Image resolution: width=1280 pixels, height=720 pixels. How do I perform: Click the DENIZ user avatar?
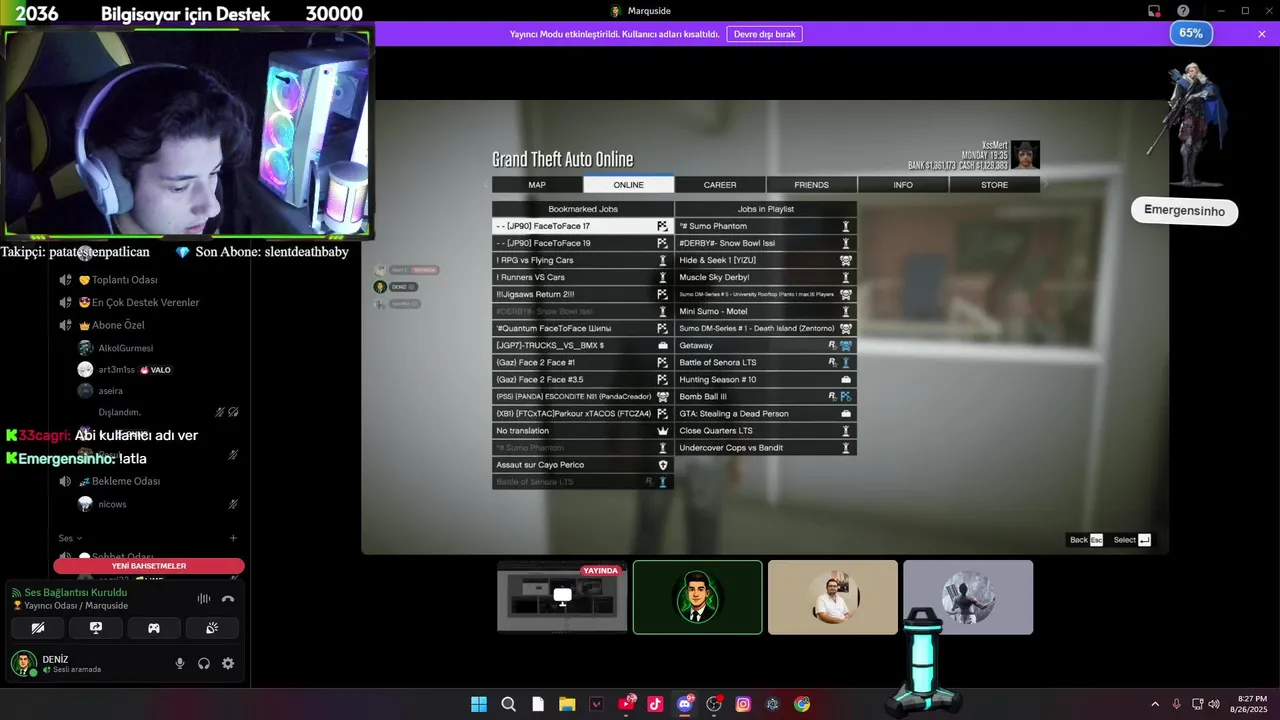coord(23,663)
